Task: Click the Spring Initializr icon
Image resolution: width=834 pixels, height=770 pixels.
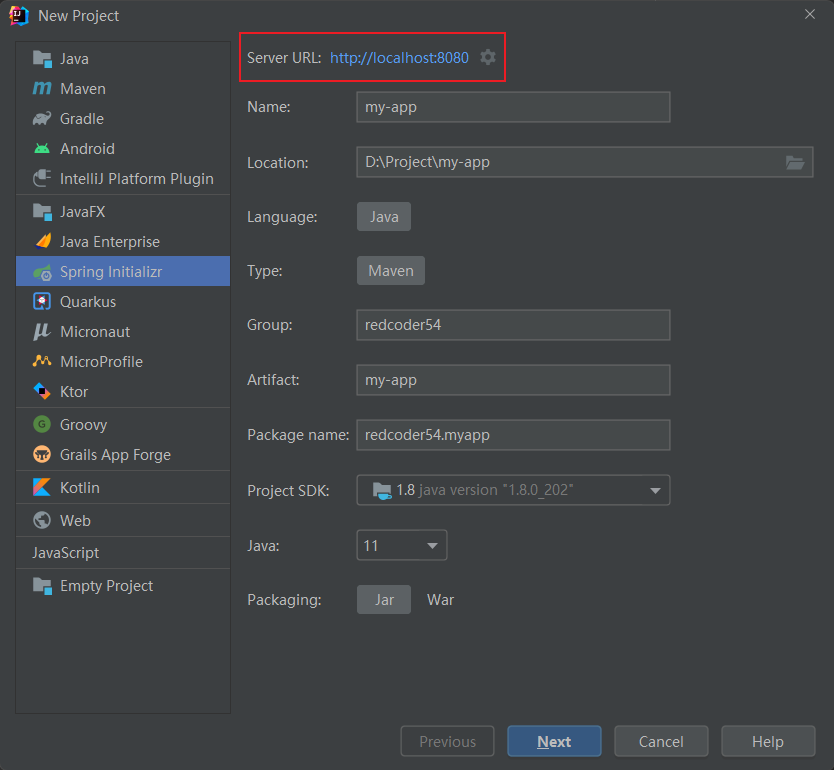Action: [42, 272]
